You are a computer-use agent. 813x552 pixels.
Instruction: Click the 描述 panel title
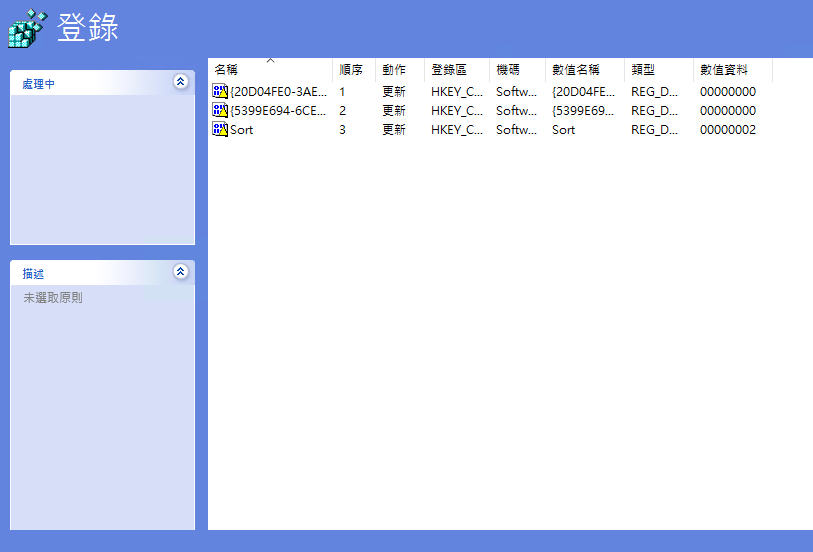click(34, 274)
